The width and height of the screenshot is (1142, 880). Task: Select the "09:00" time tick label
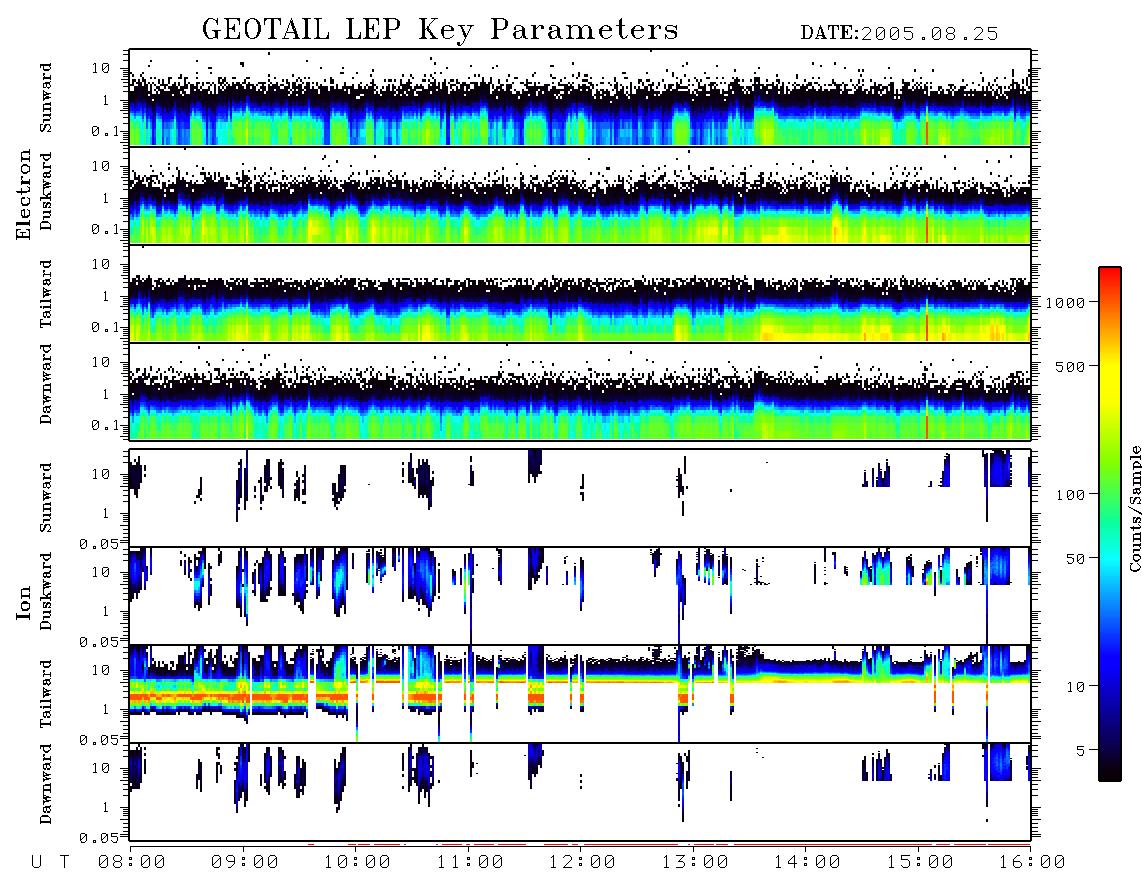click(x=244, y=863)
